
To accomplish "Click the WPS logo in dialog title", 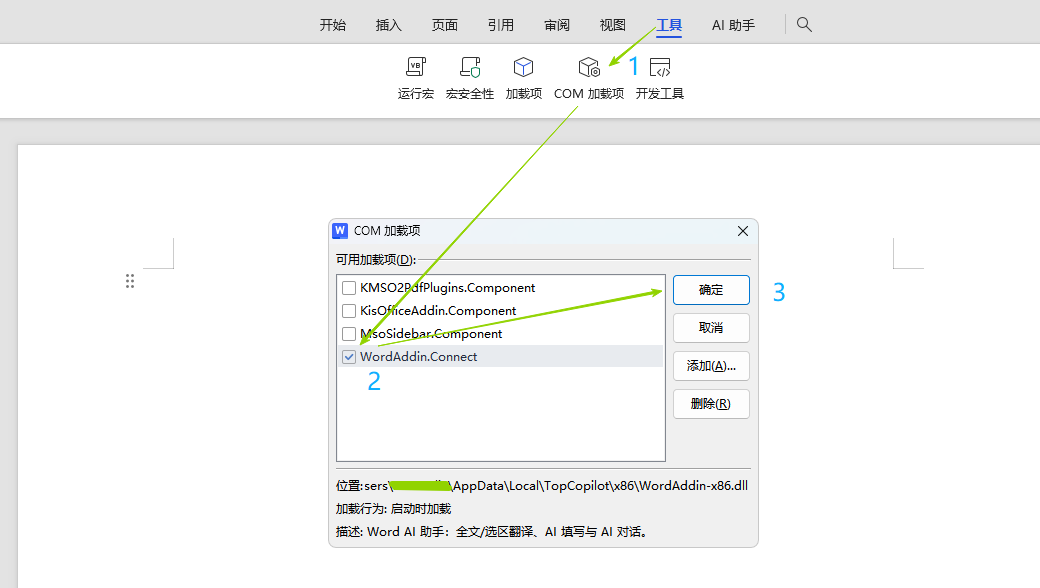I will pos(340,230).
